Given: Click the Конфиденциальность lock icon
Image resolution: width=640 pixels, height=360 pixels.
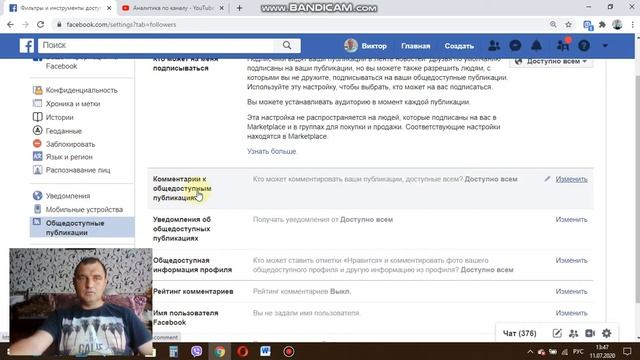Looking at the screenshot, I should [x=38, y=90].
